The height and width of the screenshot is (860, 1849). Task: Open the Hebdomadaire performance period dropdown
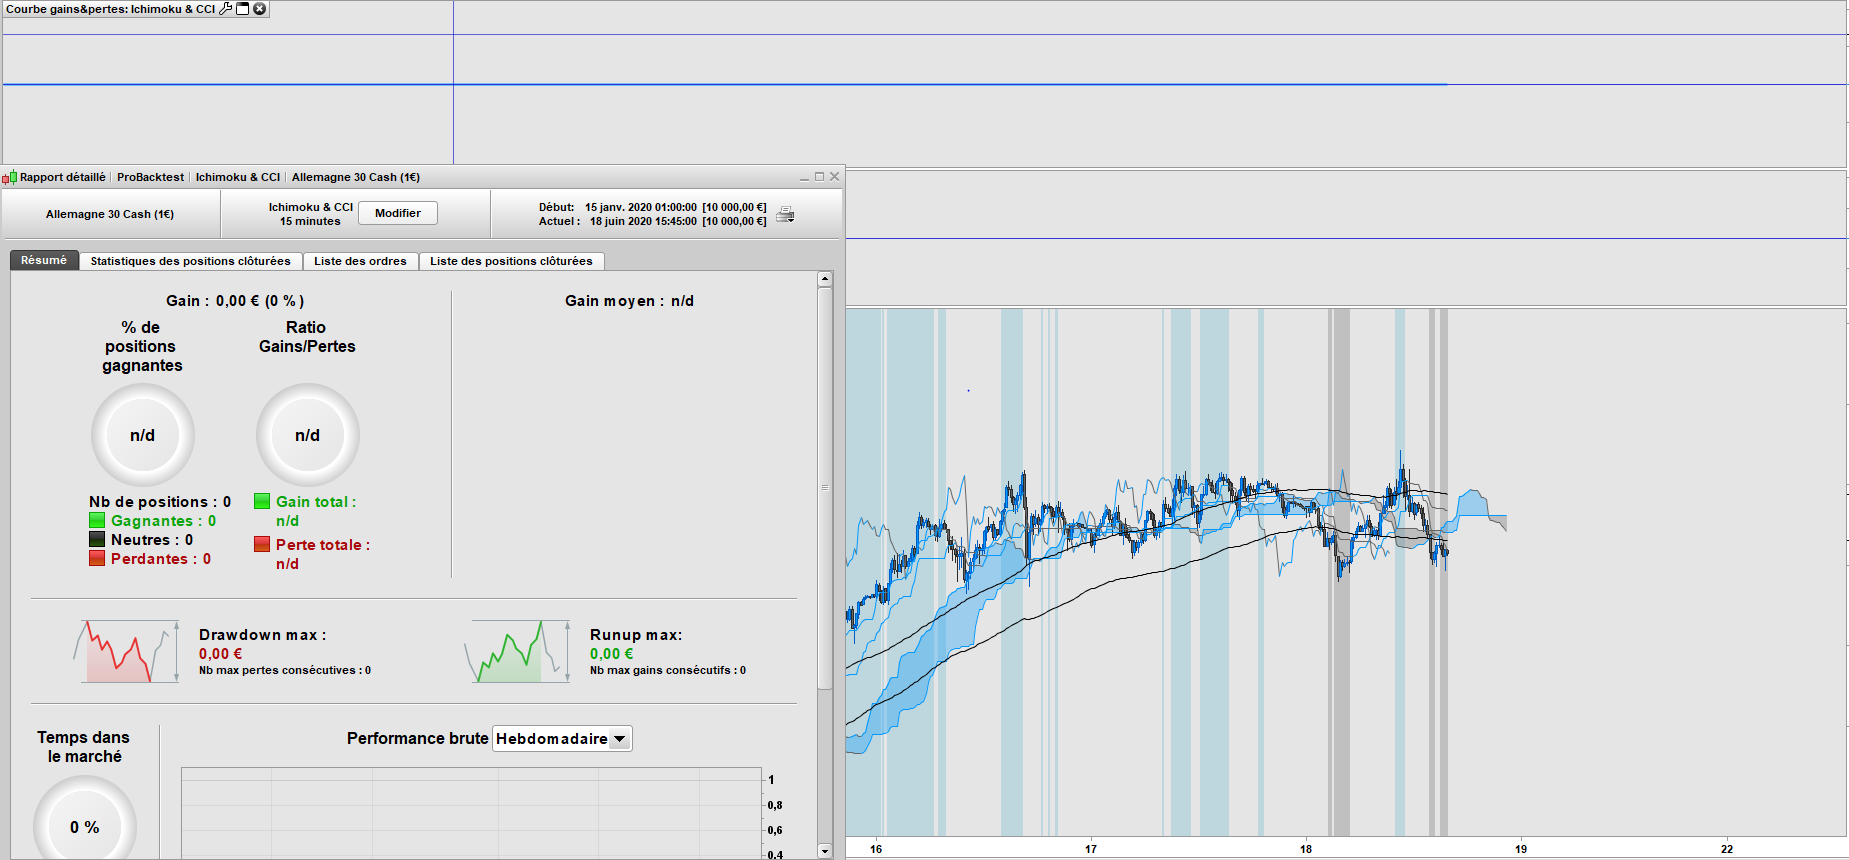562,739
